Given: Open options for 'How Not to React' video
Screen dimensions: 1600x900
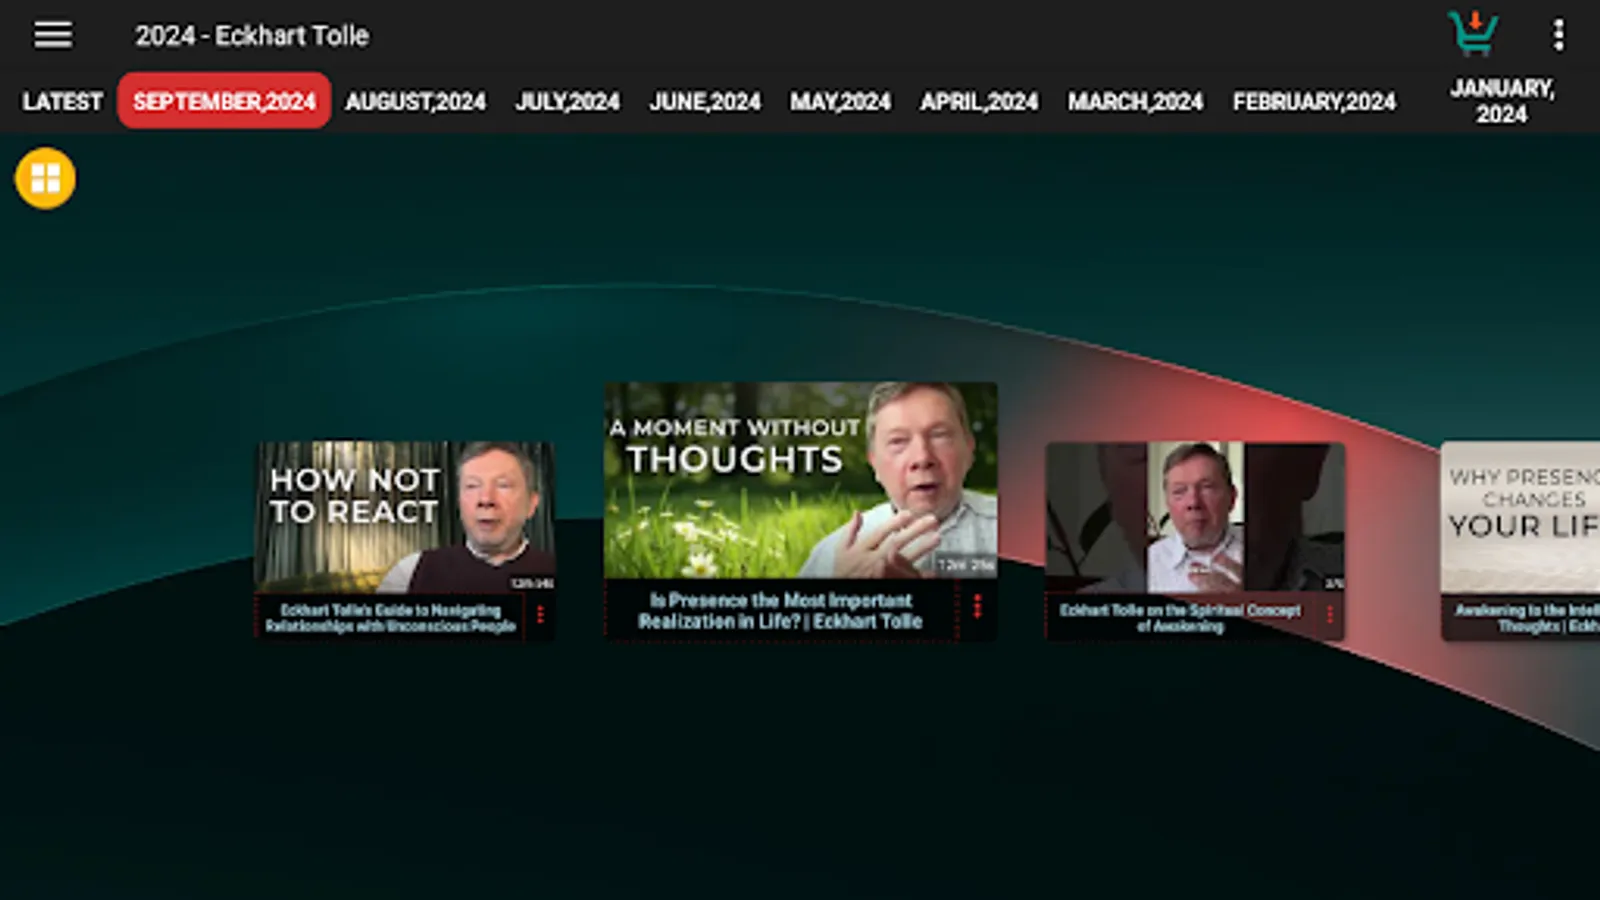Looking at the screenshot, I should 540,615.
